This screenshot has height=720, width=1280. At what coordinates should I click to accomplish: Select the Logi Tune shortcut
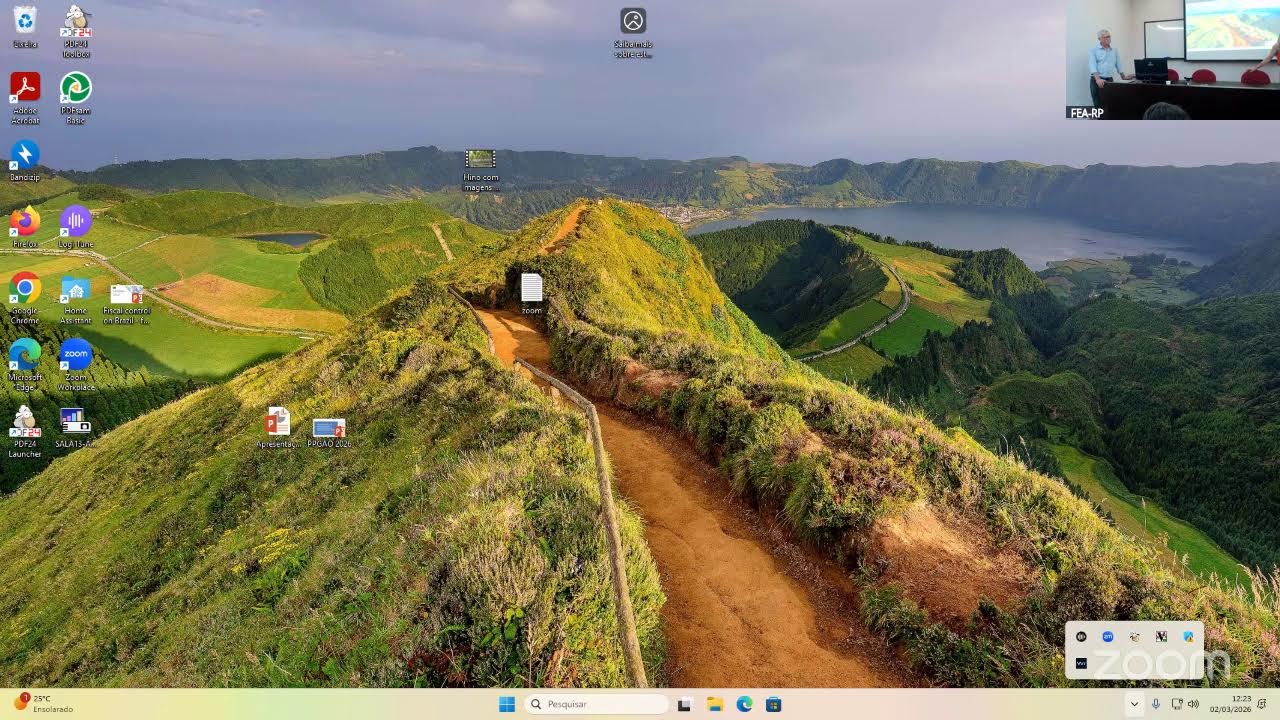75,227
